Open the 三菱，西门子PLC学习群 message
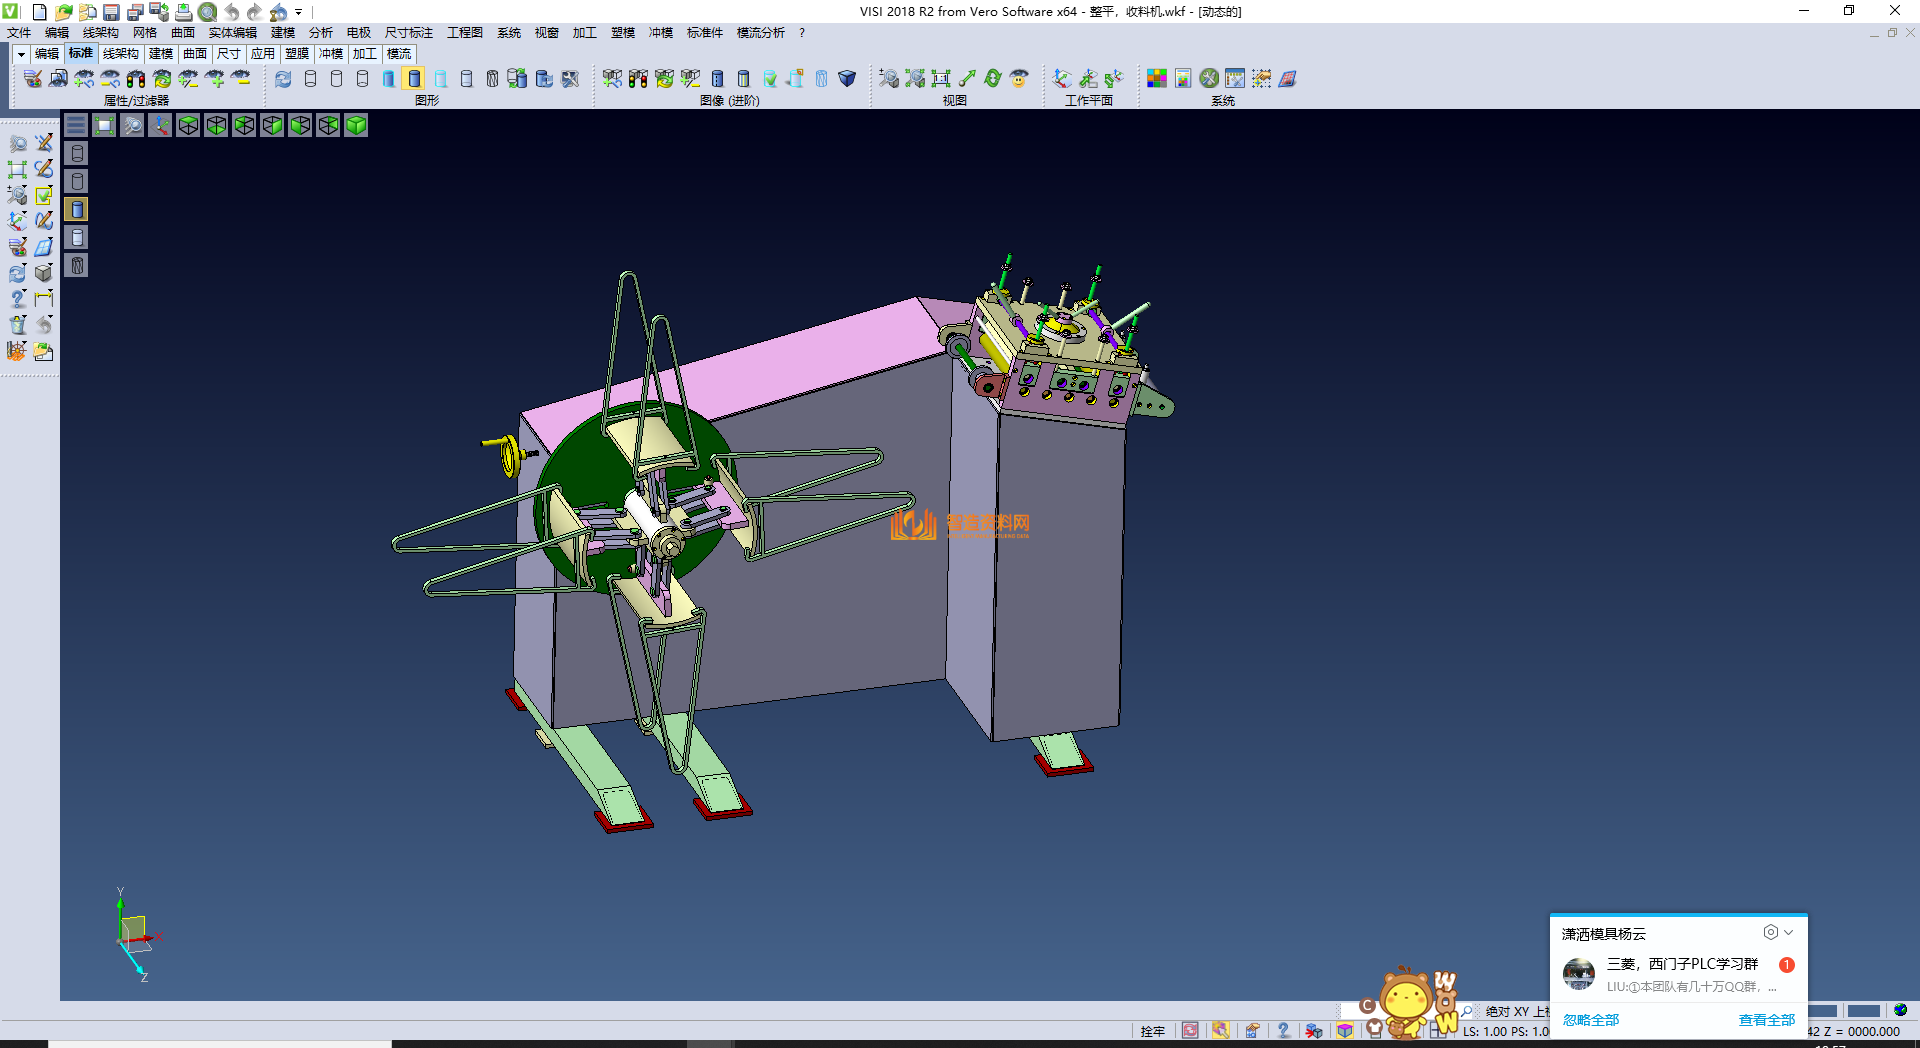Image resolution: width=1920 pixels, height=1048 pixels. 1680,973
